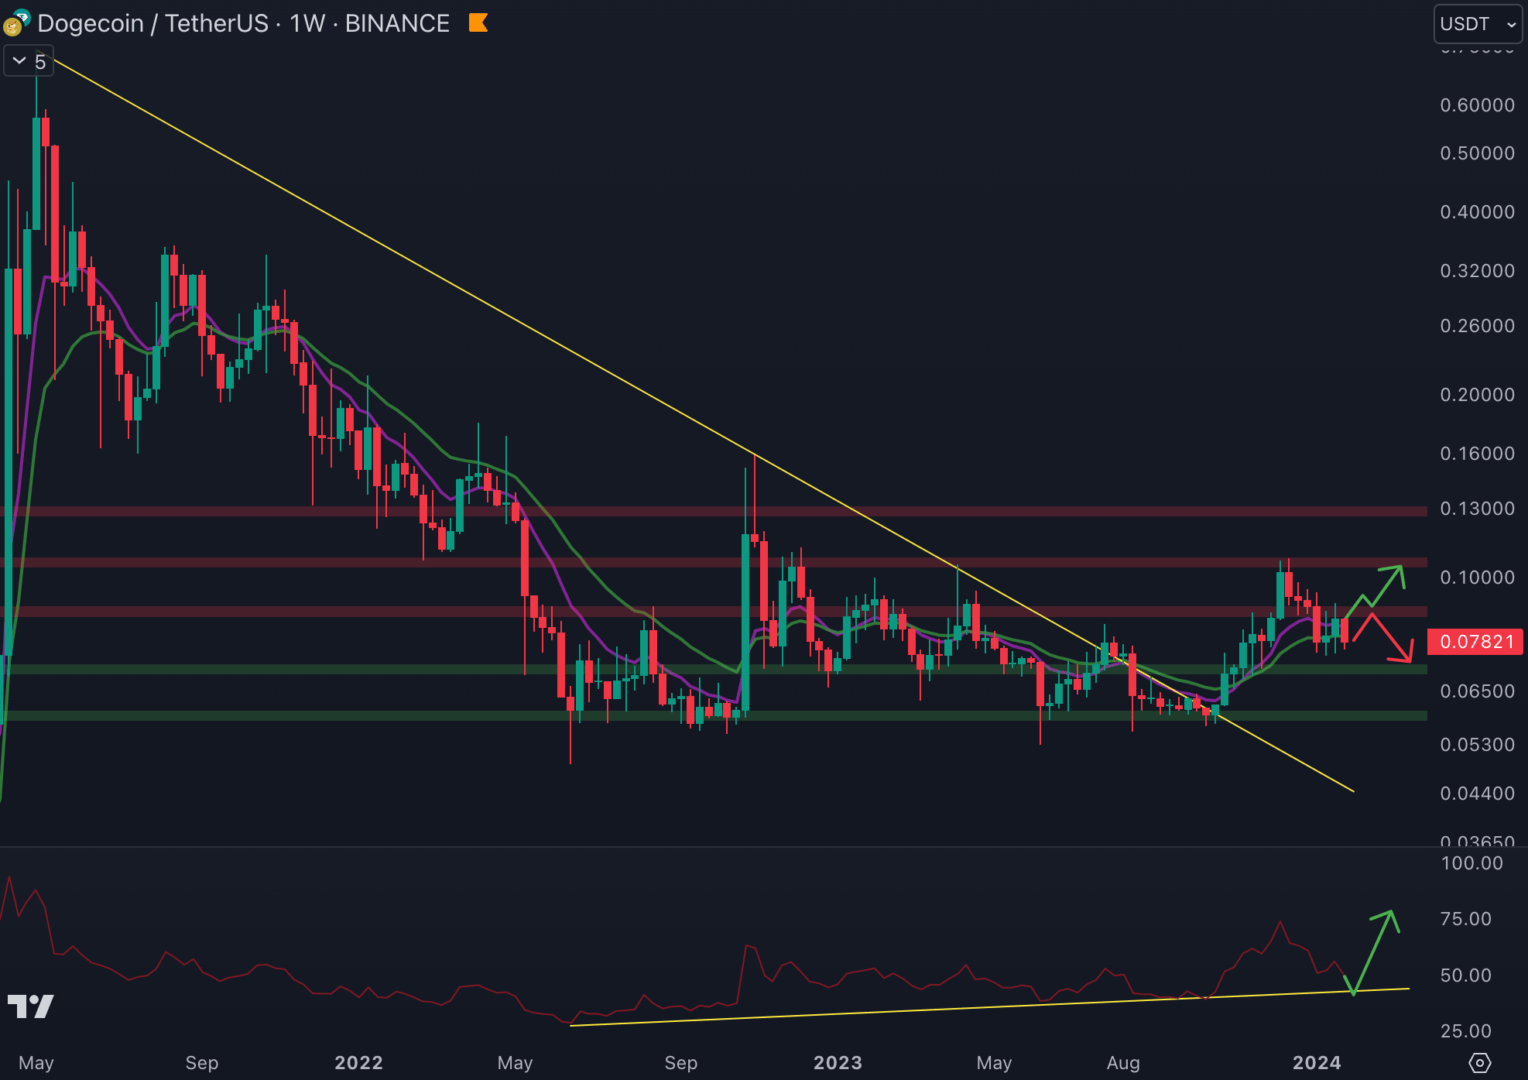Click the 75.00 level on RSI scale
Screen dimensions: 1528x1080
pyautogui.click(x=1465, y=919)
